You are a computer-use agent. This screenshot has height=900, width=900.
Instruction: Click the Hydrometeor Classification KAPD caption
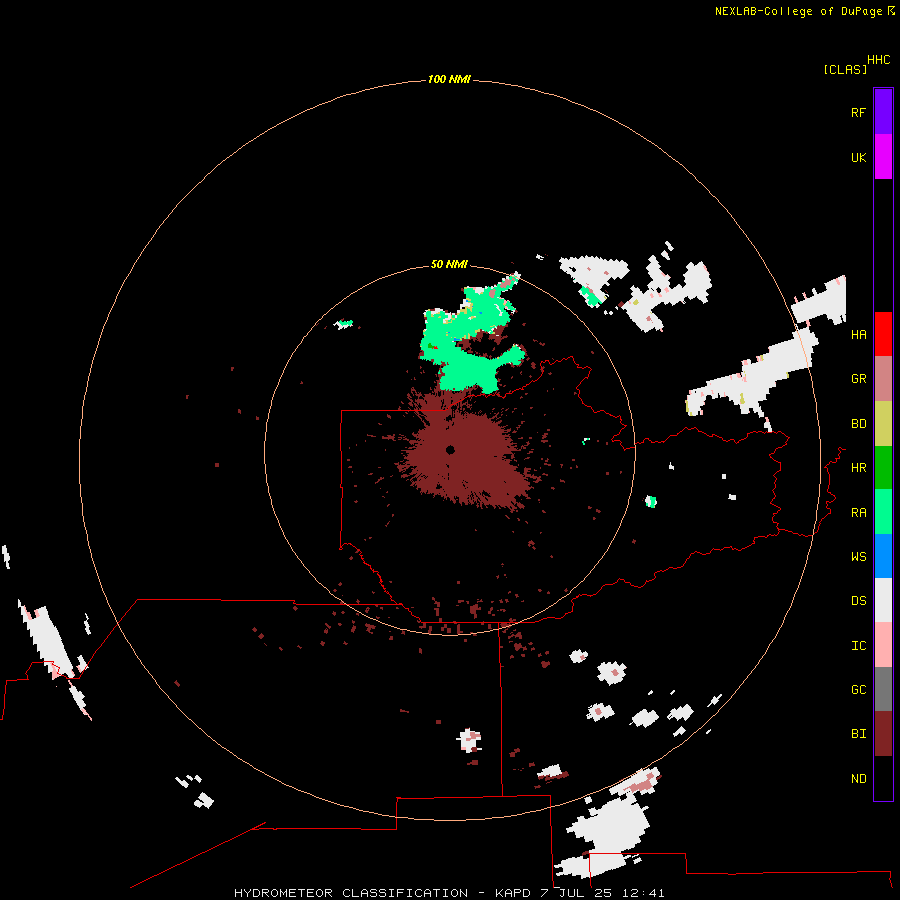(449, 893)
